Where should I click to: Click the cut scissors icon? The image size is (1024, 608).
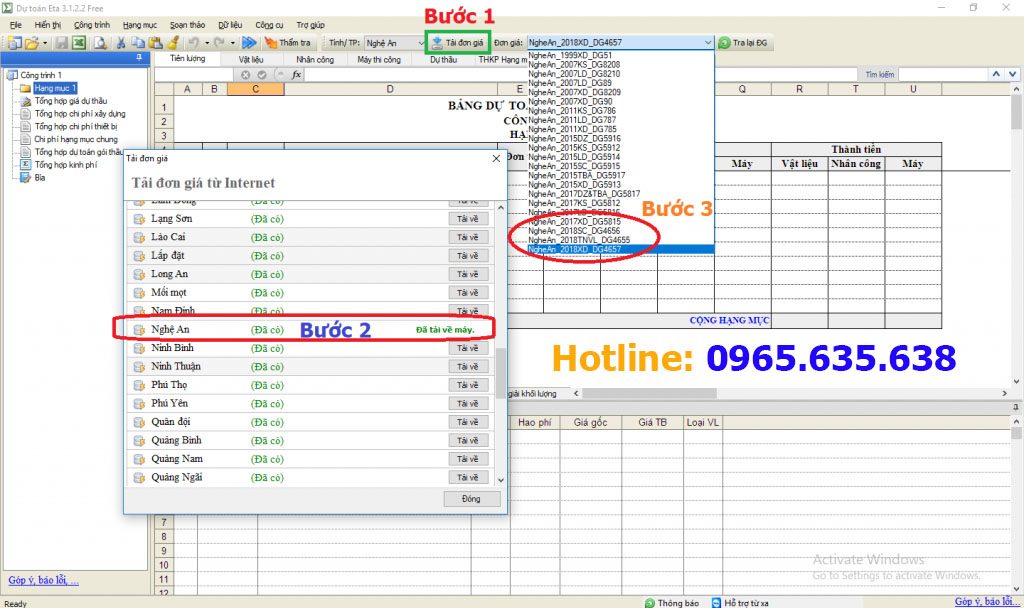(121, 43)
